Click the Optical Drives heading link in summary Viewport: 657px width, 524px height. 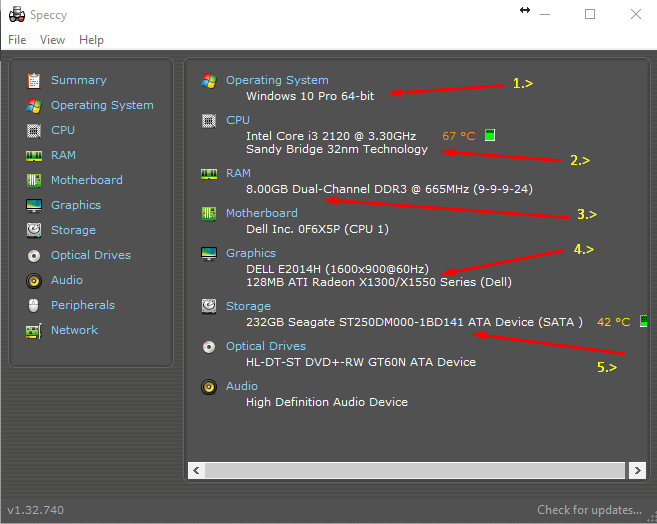pos(266,346)
